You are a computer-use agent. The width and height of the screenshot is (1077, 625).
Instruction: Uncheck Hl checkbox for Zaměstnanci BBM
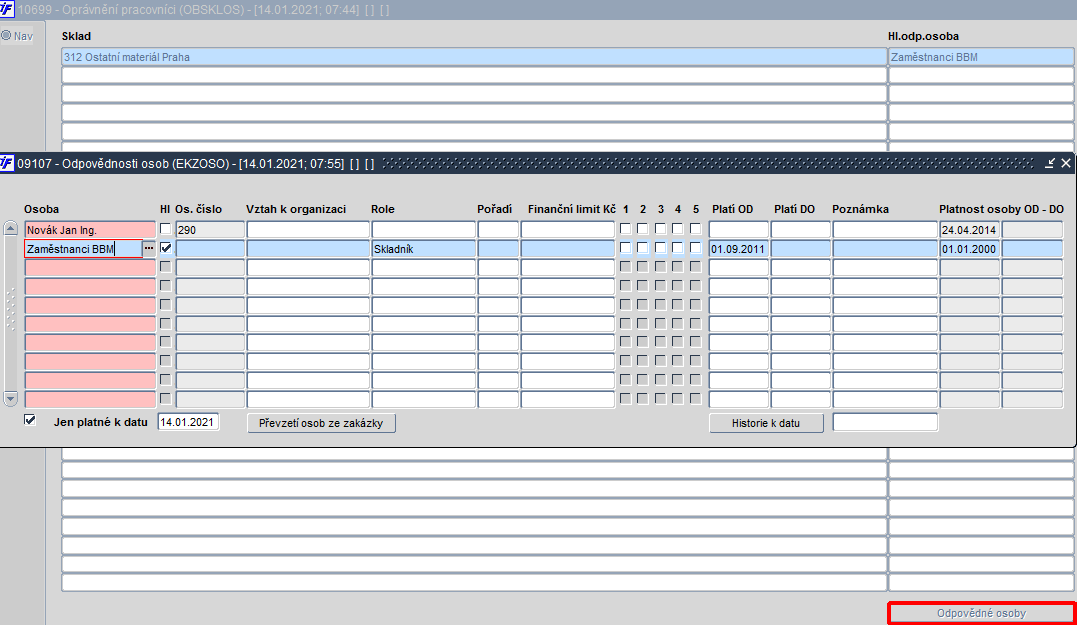click(166, 248)
